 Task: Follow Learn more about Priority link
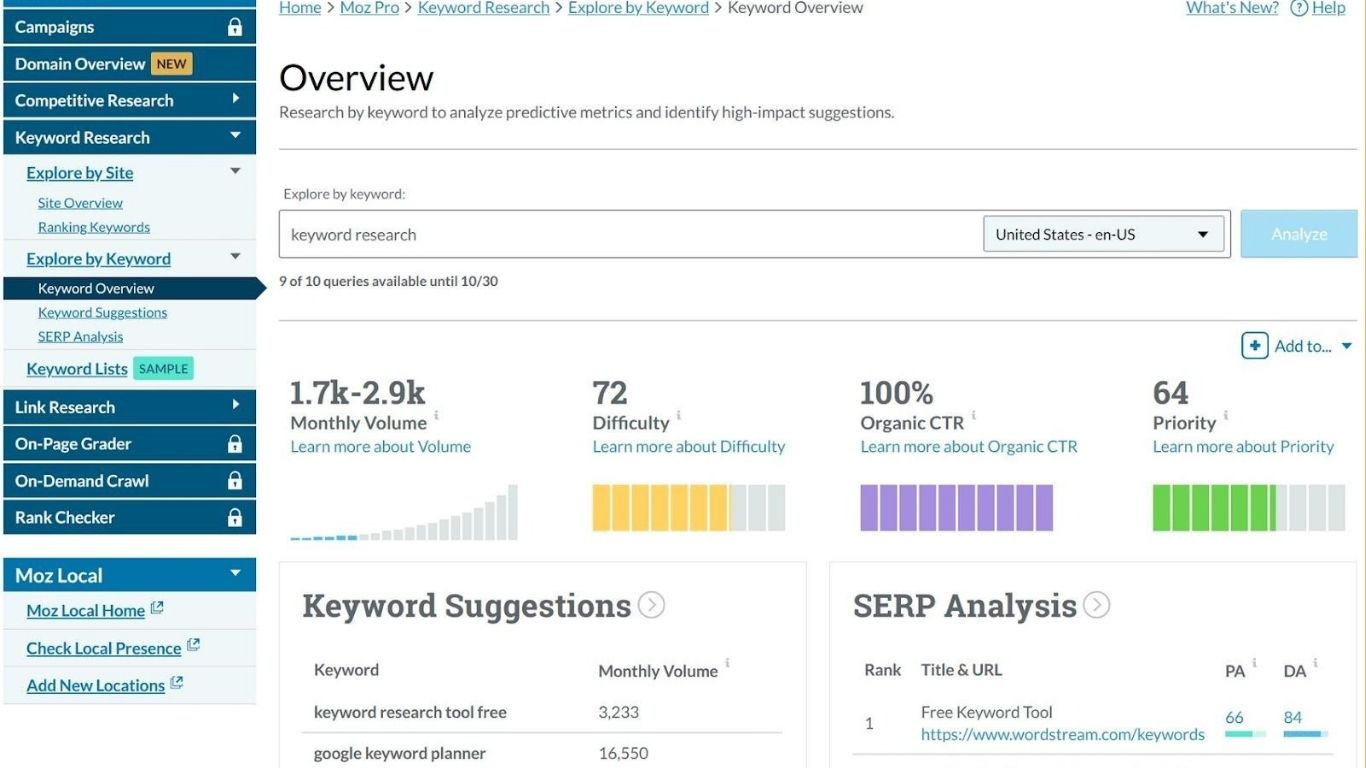pos(1243,447)
